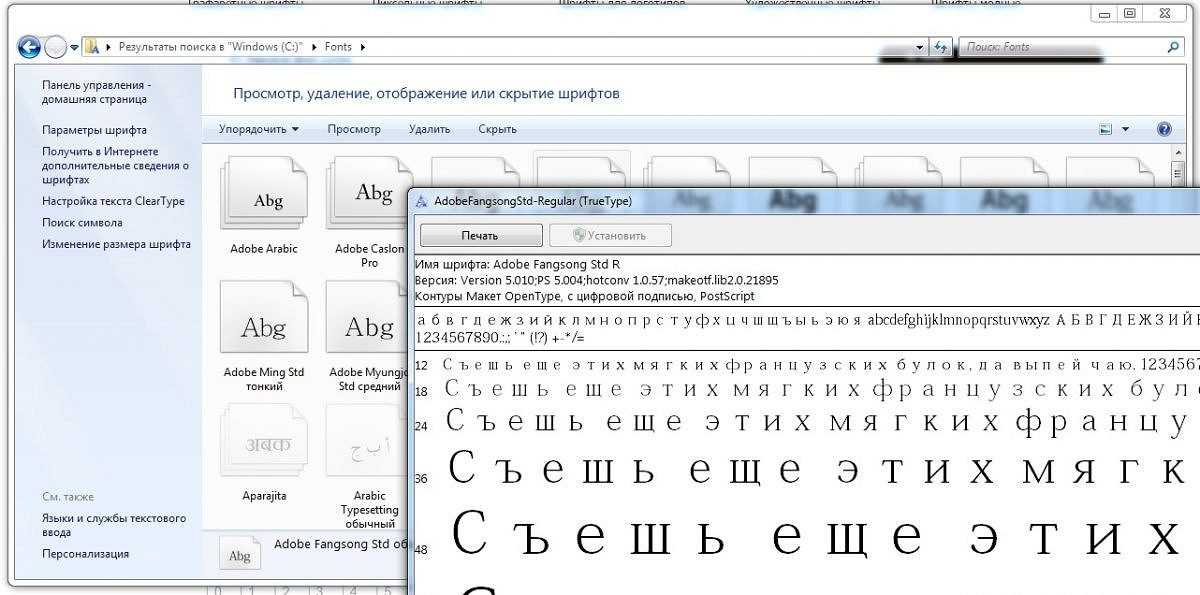The height and width of the screenshot is (595, 1200).
Task: Click the size 36 sample row label
Action: click(421, 479)
